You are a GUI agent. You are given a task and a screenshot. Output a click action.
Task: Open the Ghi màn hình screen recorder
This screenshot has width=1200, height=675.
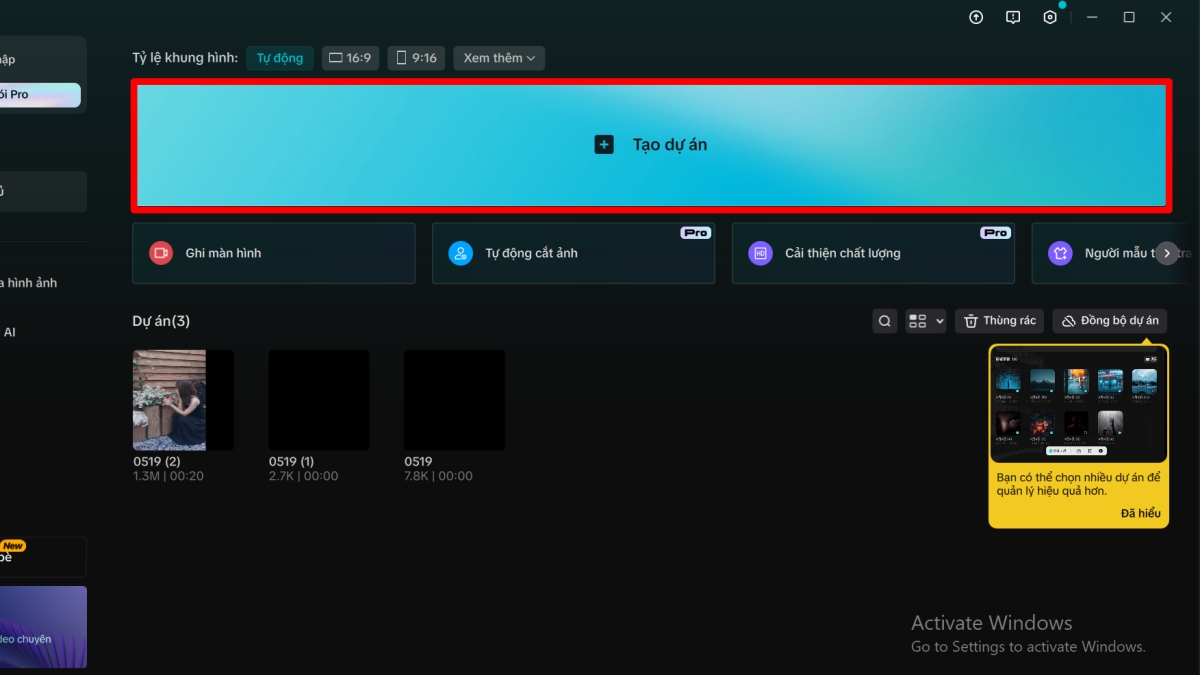point(273,253)
